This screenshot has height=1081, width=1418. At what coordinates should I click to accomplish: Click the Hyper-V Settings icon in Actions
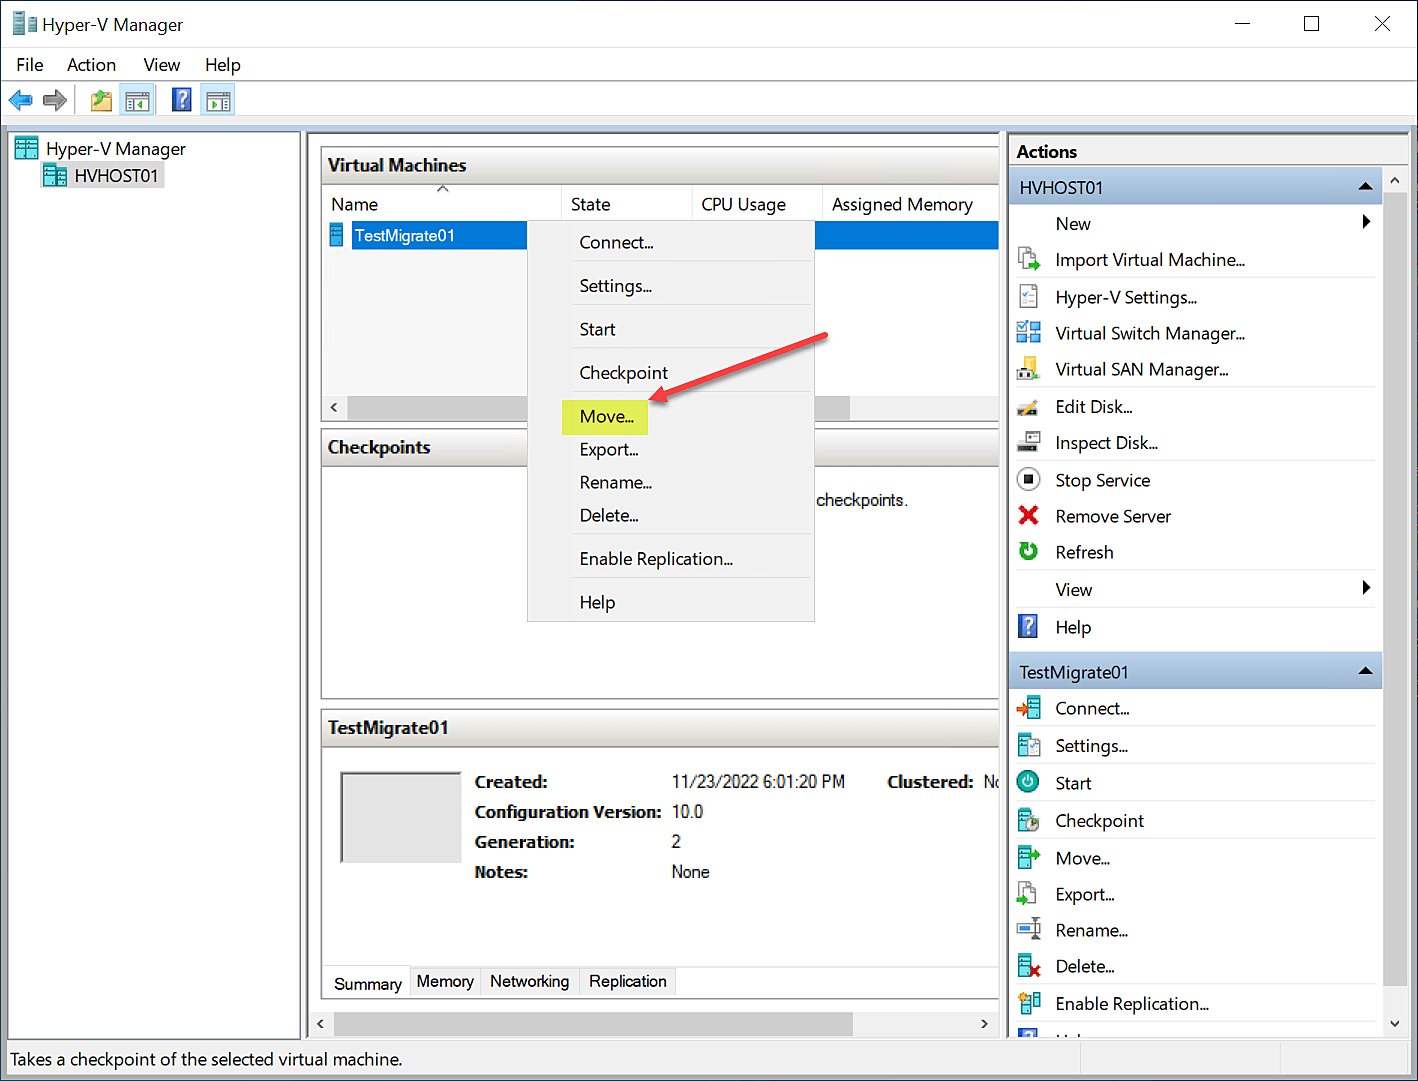1028,297
